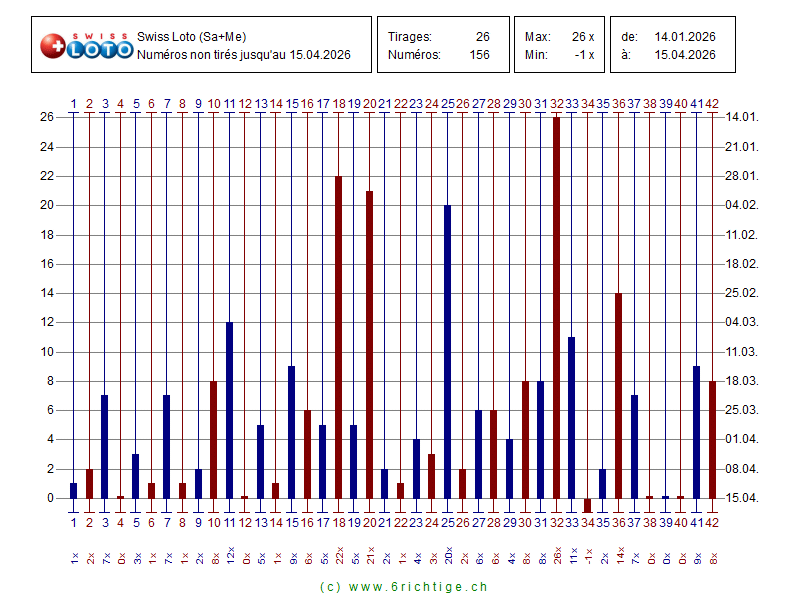Click the 26x count label under number 32

[x=557, y=555]
